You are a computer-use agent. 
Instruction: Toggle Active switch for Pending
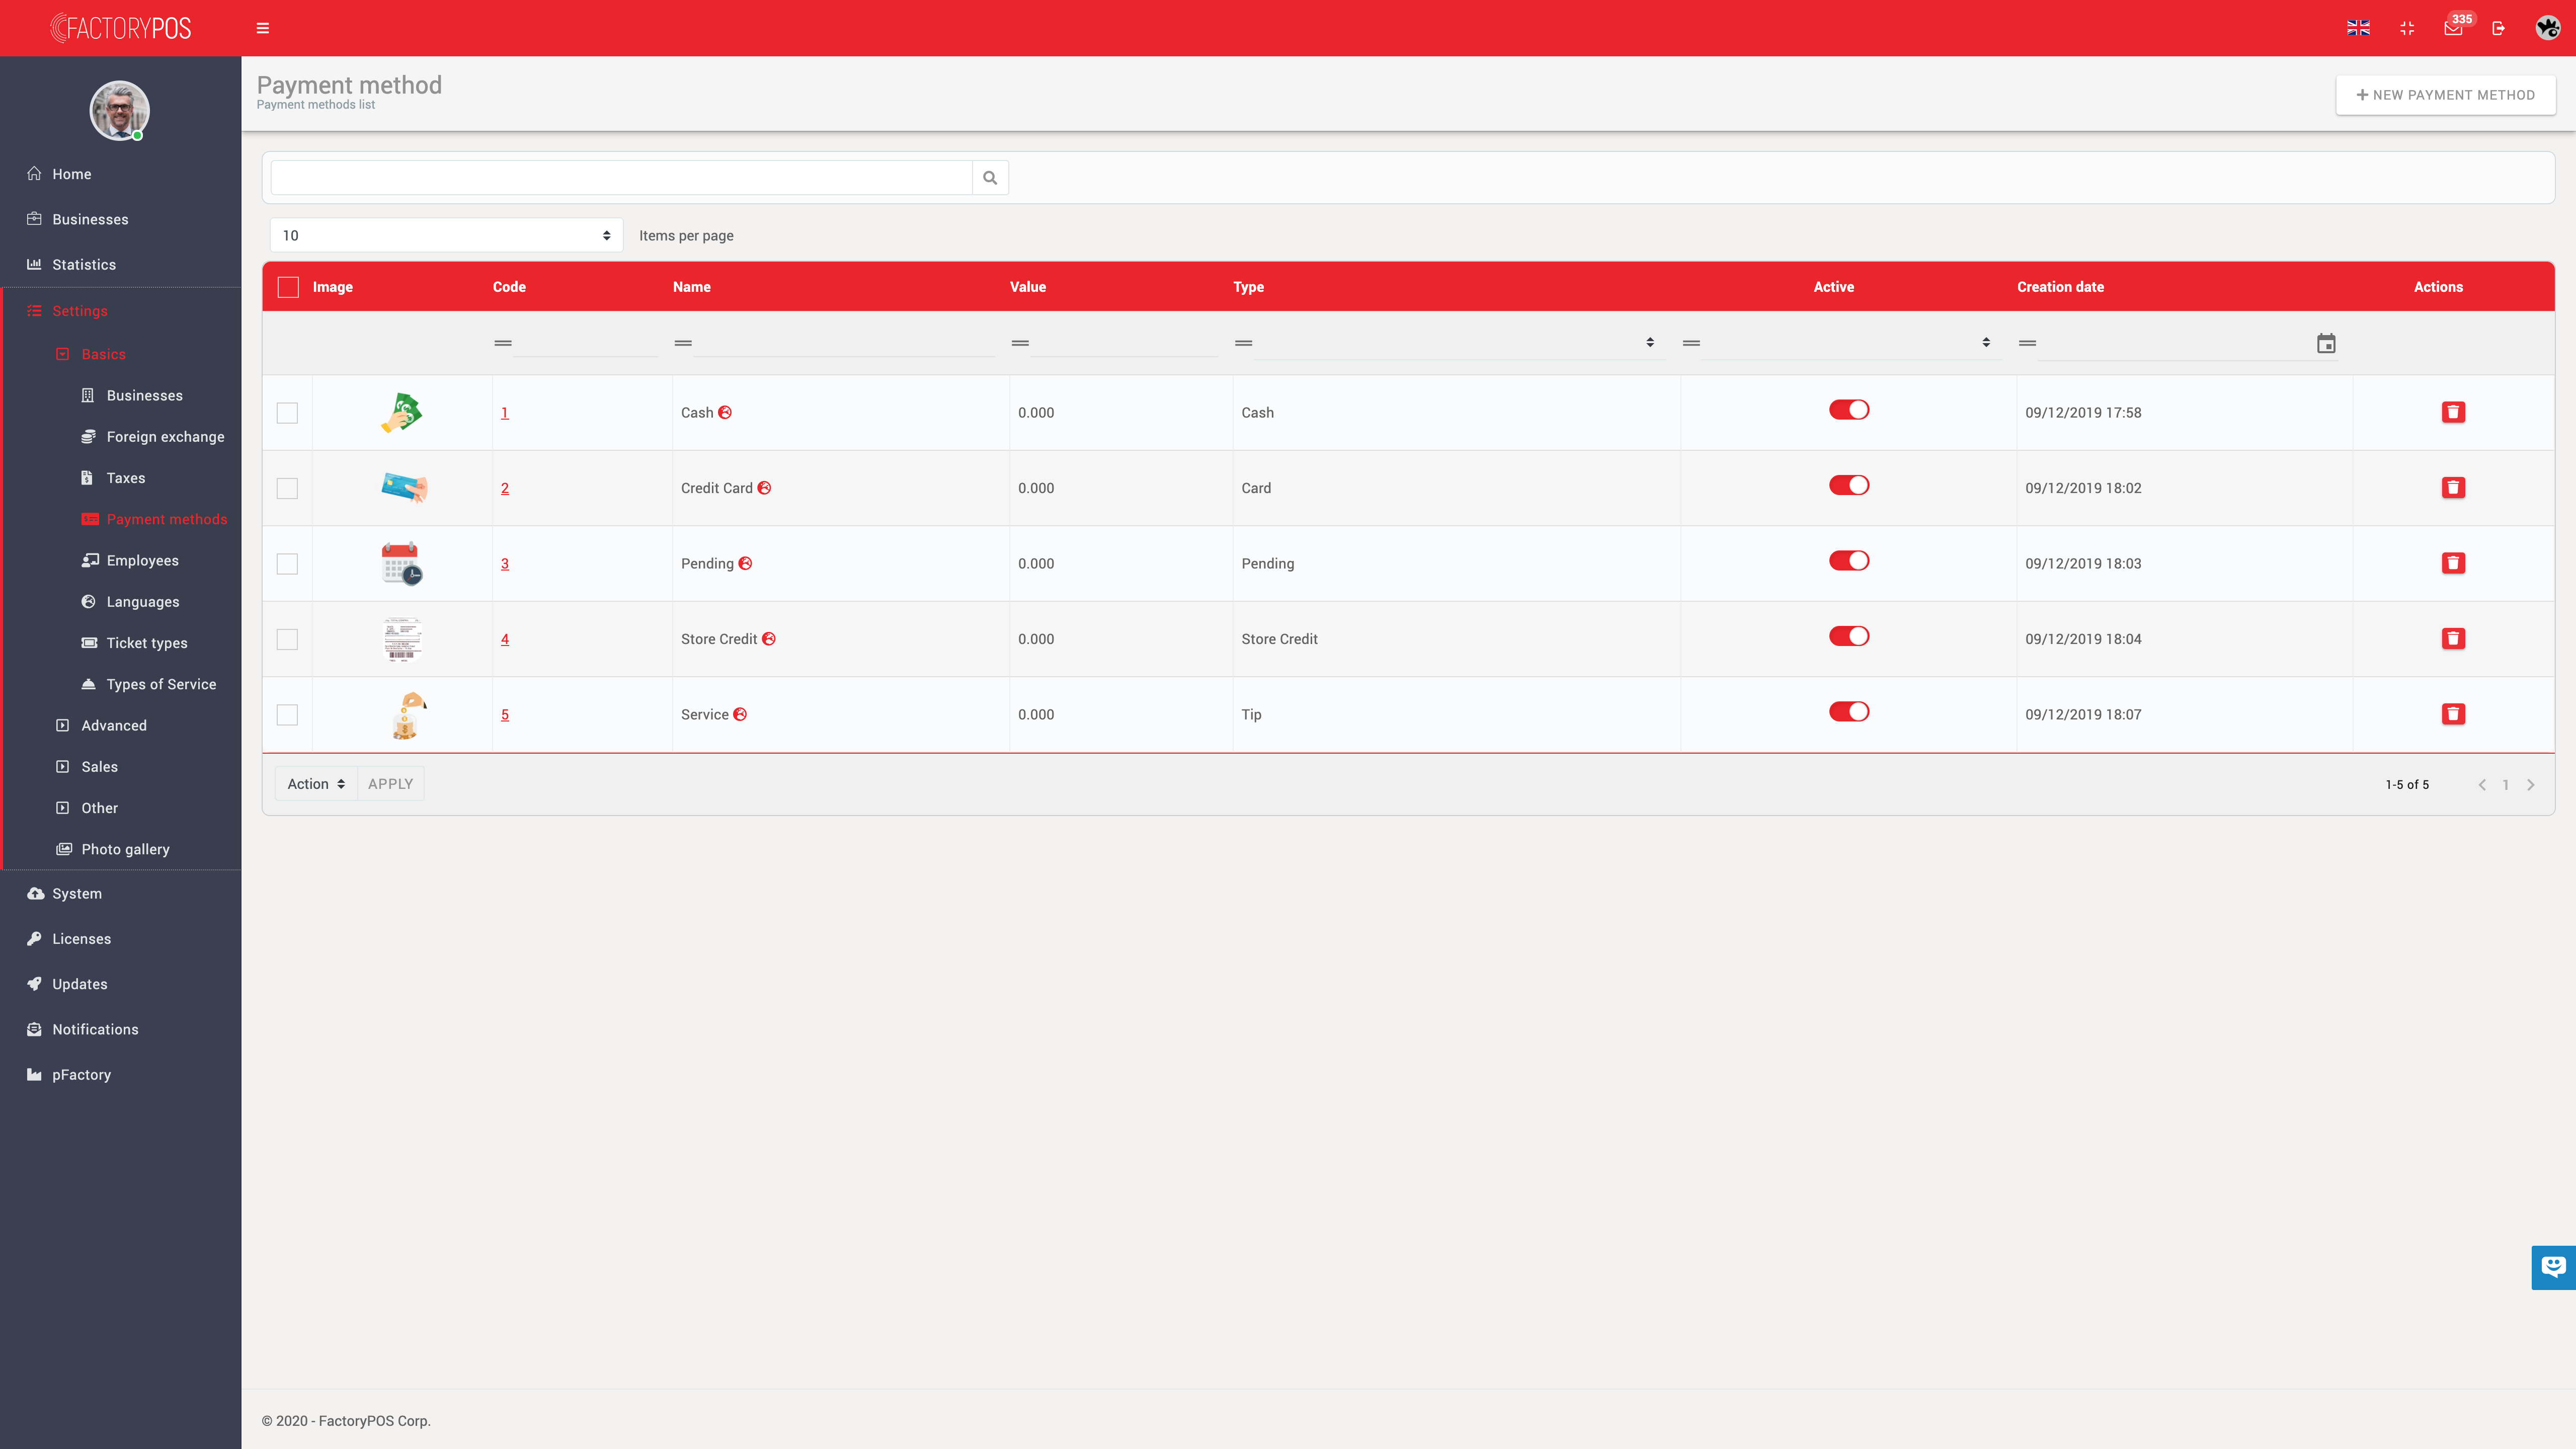(1849, 561)
